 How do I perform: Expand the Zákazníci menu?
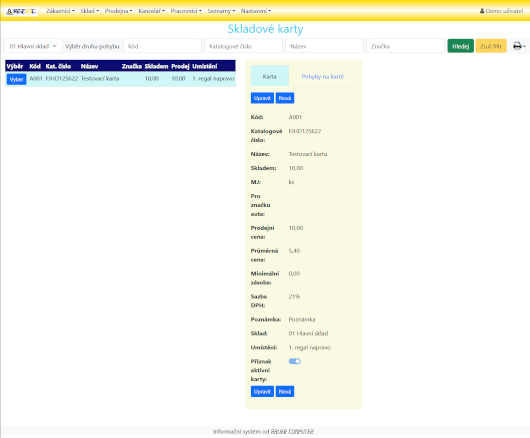pyautogui.click(x=61, y=11)
